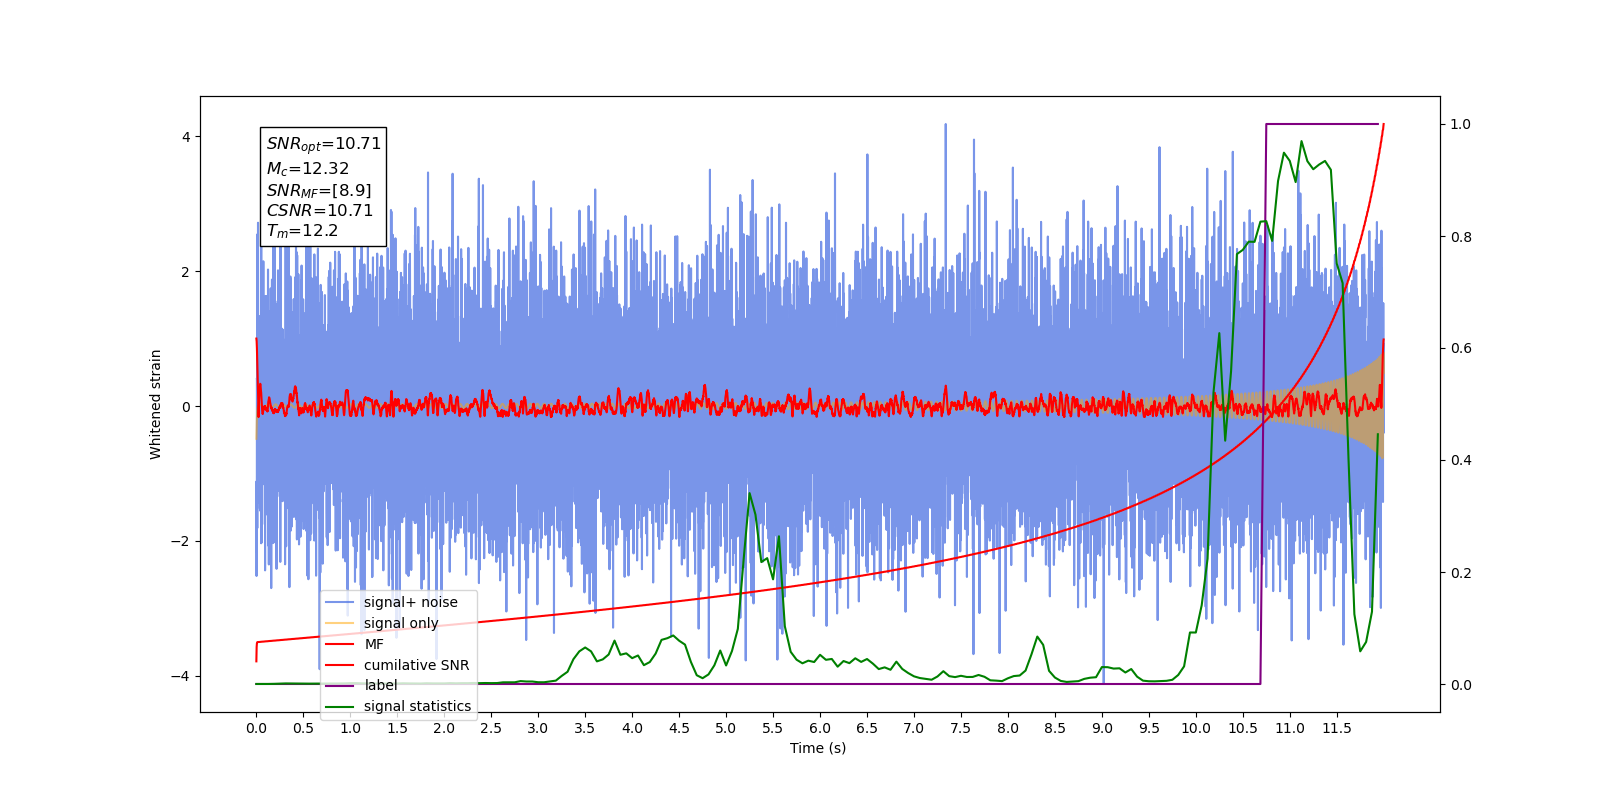Click the purple line sample for 'label'

click(x=340, y=686)
